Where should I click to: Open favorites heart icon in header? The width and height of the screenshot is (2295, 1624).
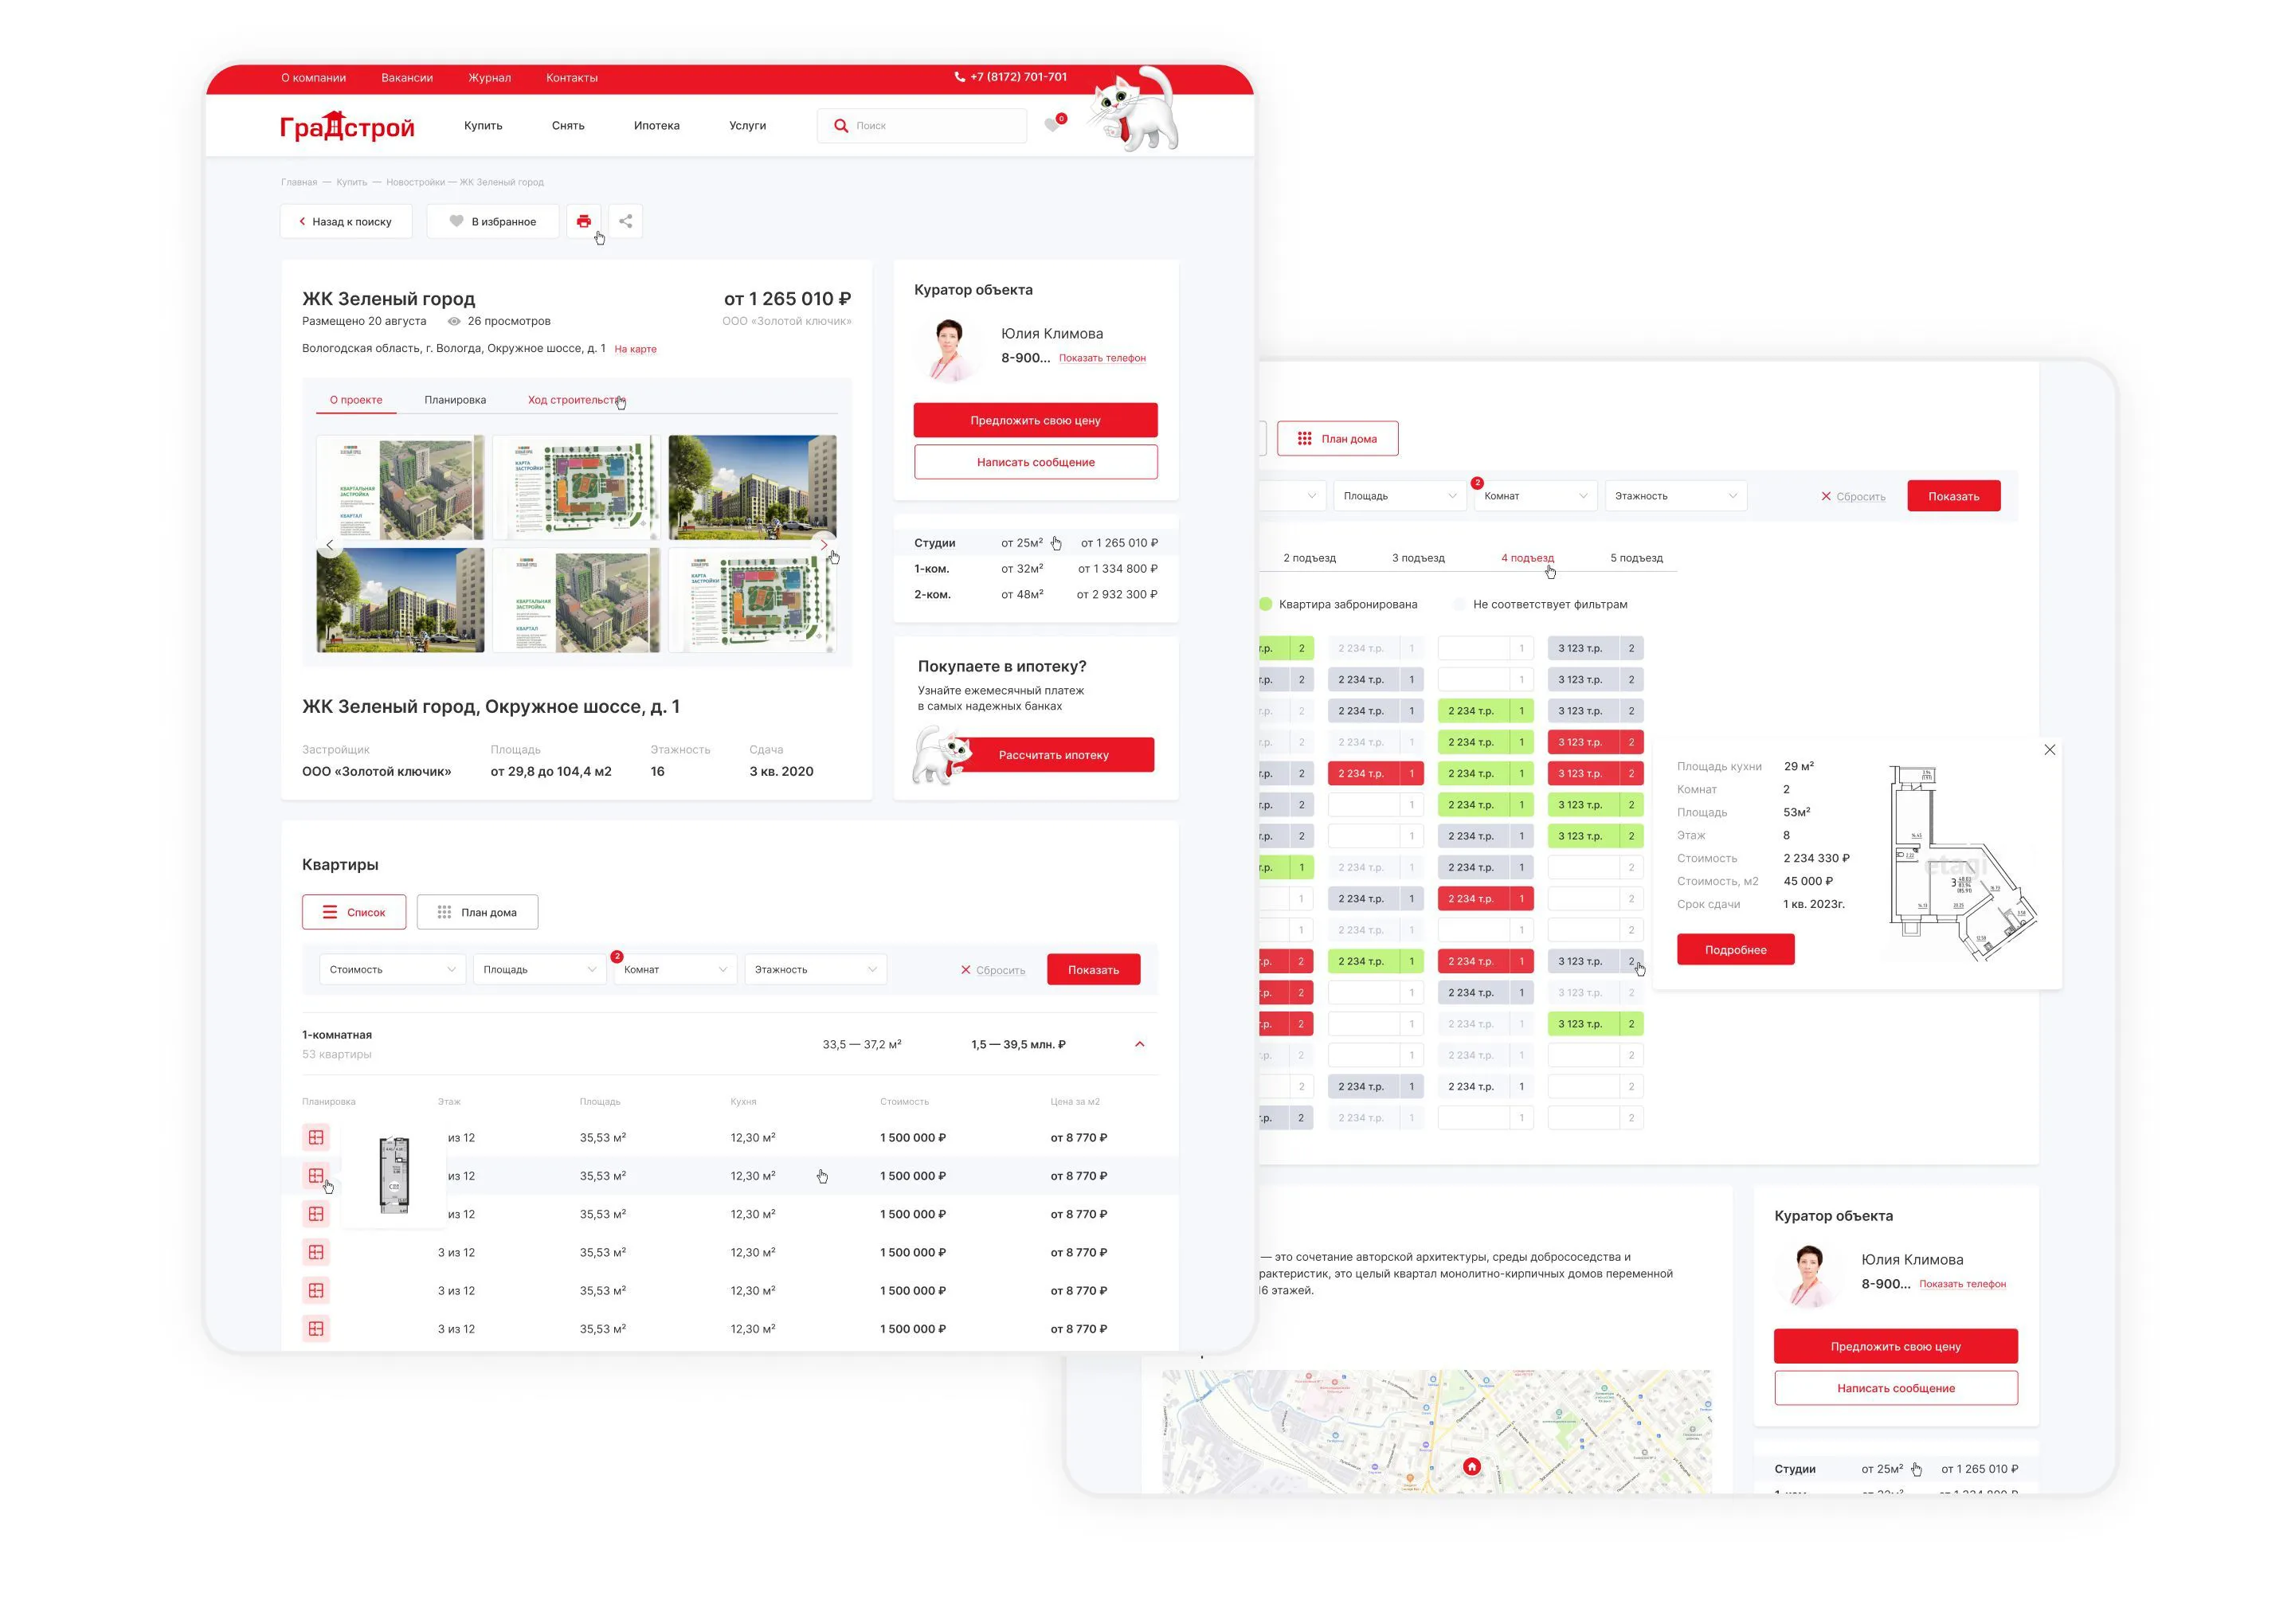(1052, 125)
